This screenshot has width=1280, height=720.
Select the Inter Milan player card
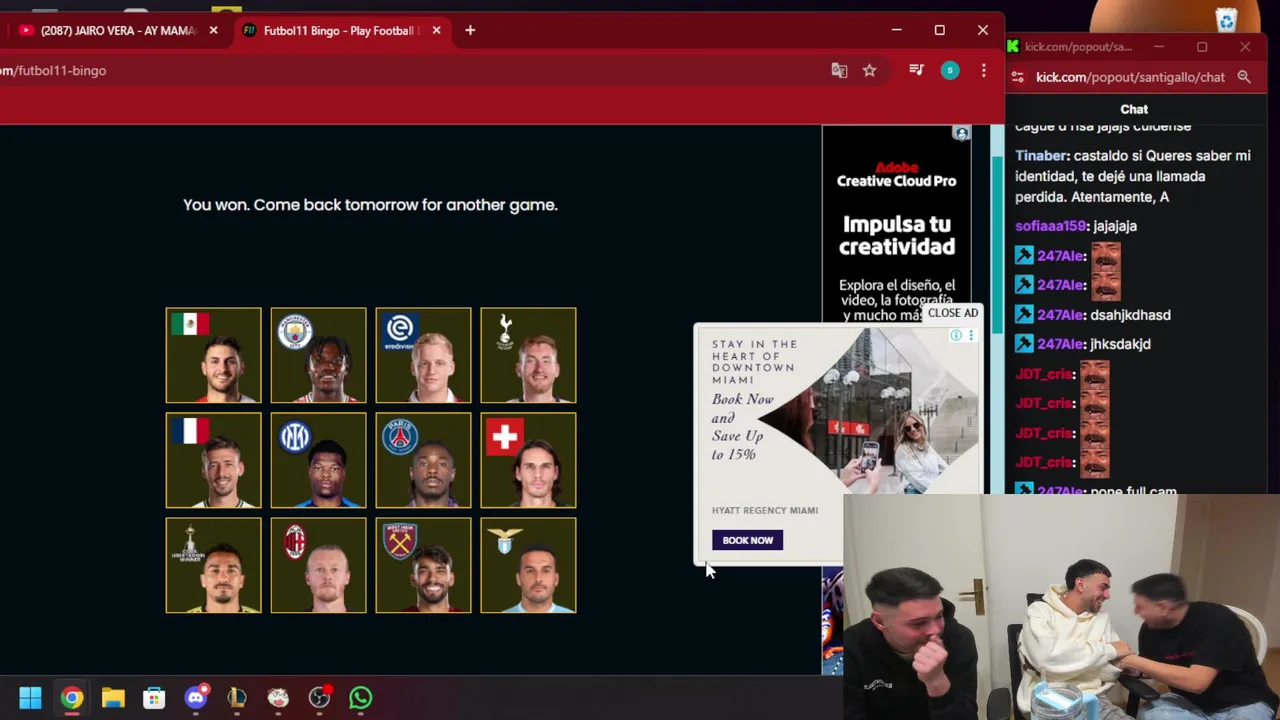pos(318,460)
